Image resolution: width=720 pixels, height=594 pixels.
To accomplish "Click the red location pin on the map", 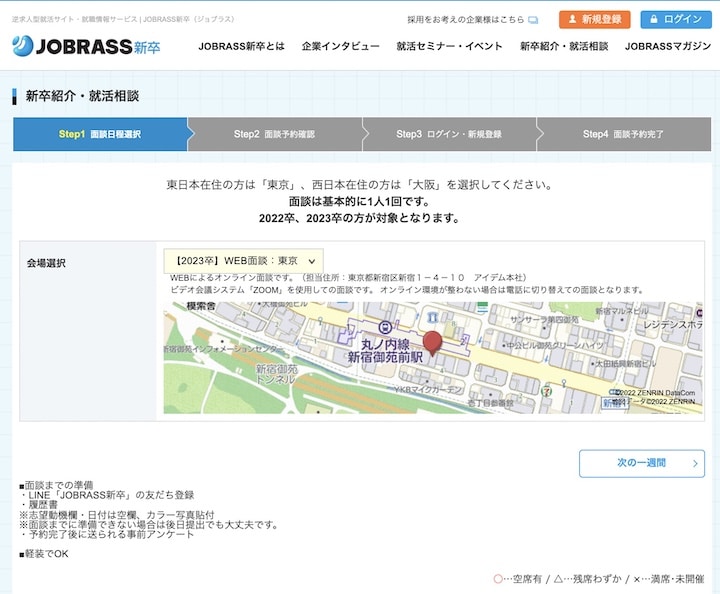I will click(432, 343).
